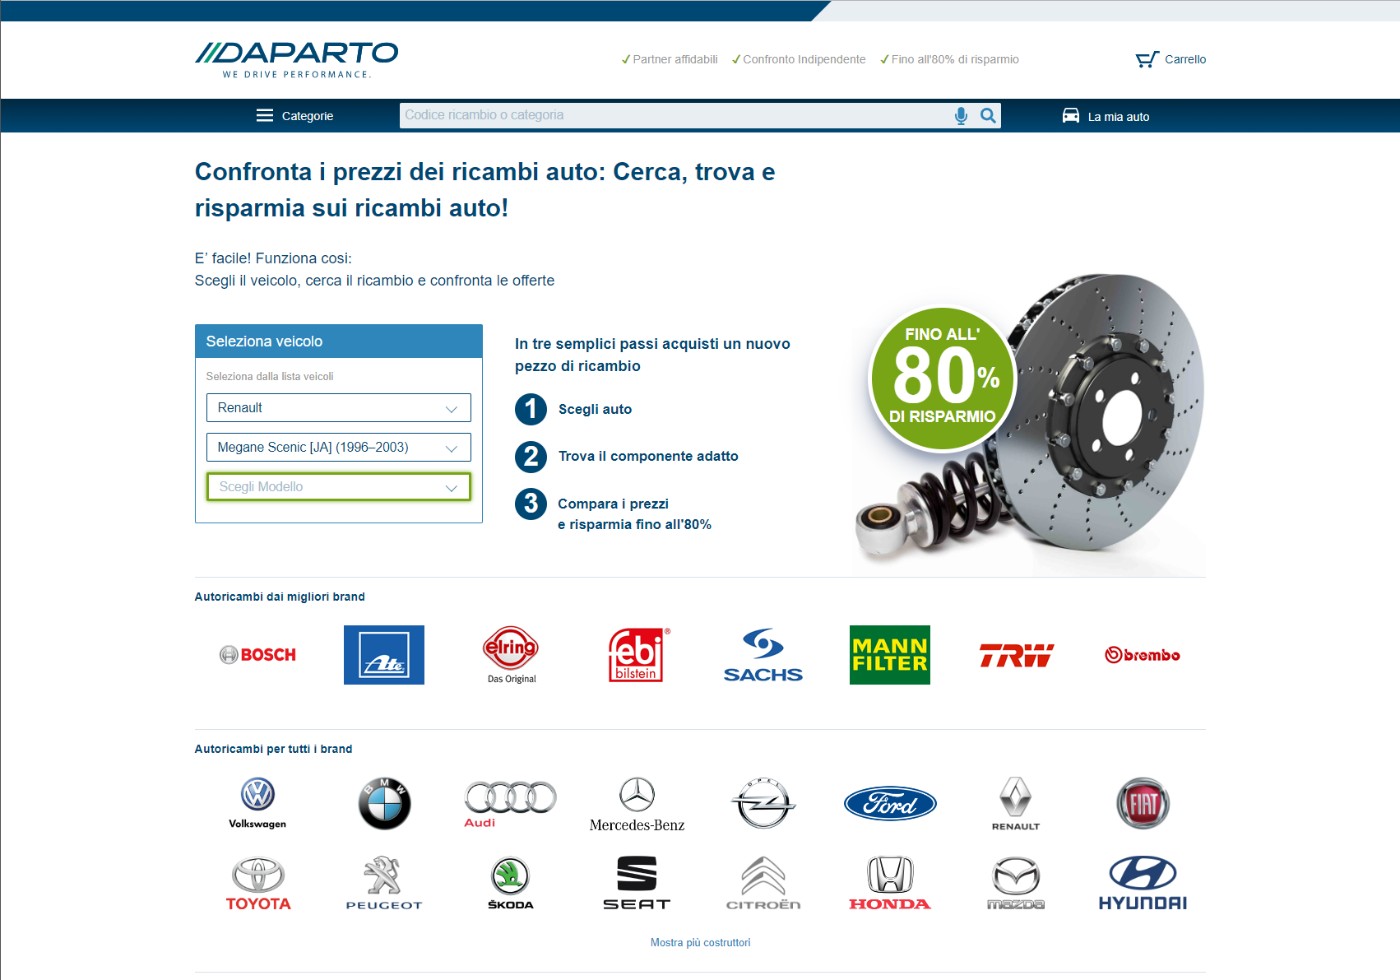Choose the Skoda manufacturer logo
This screenshot has height=980, width=1400.
click(x=511, y=883)
